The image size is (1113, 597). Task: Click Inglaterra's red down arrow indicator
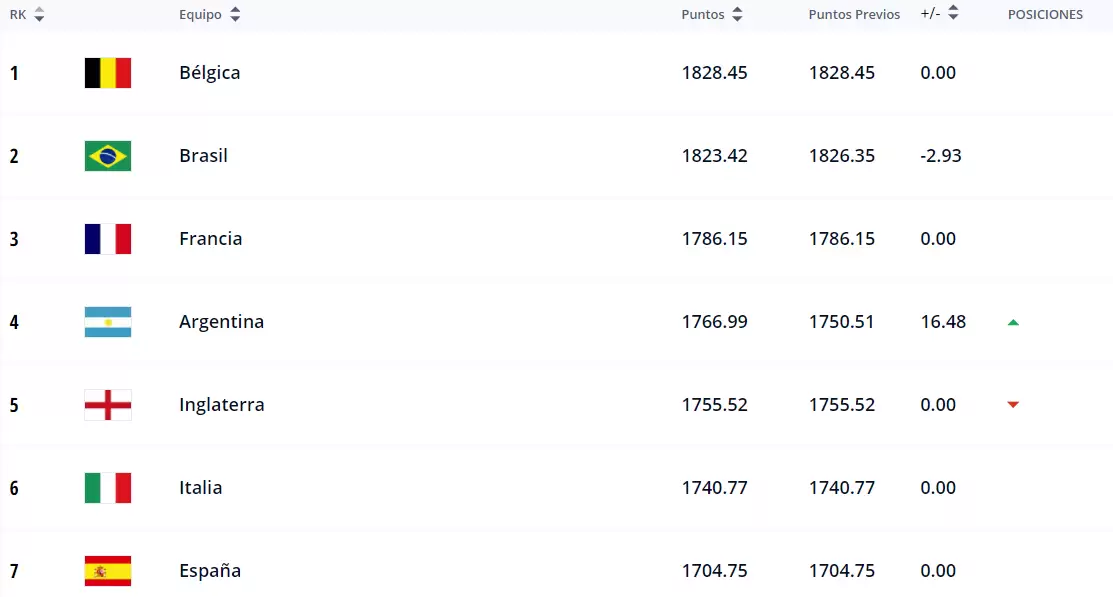pyautogui.click(x=1013, y=405)
